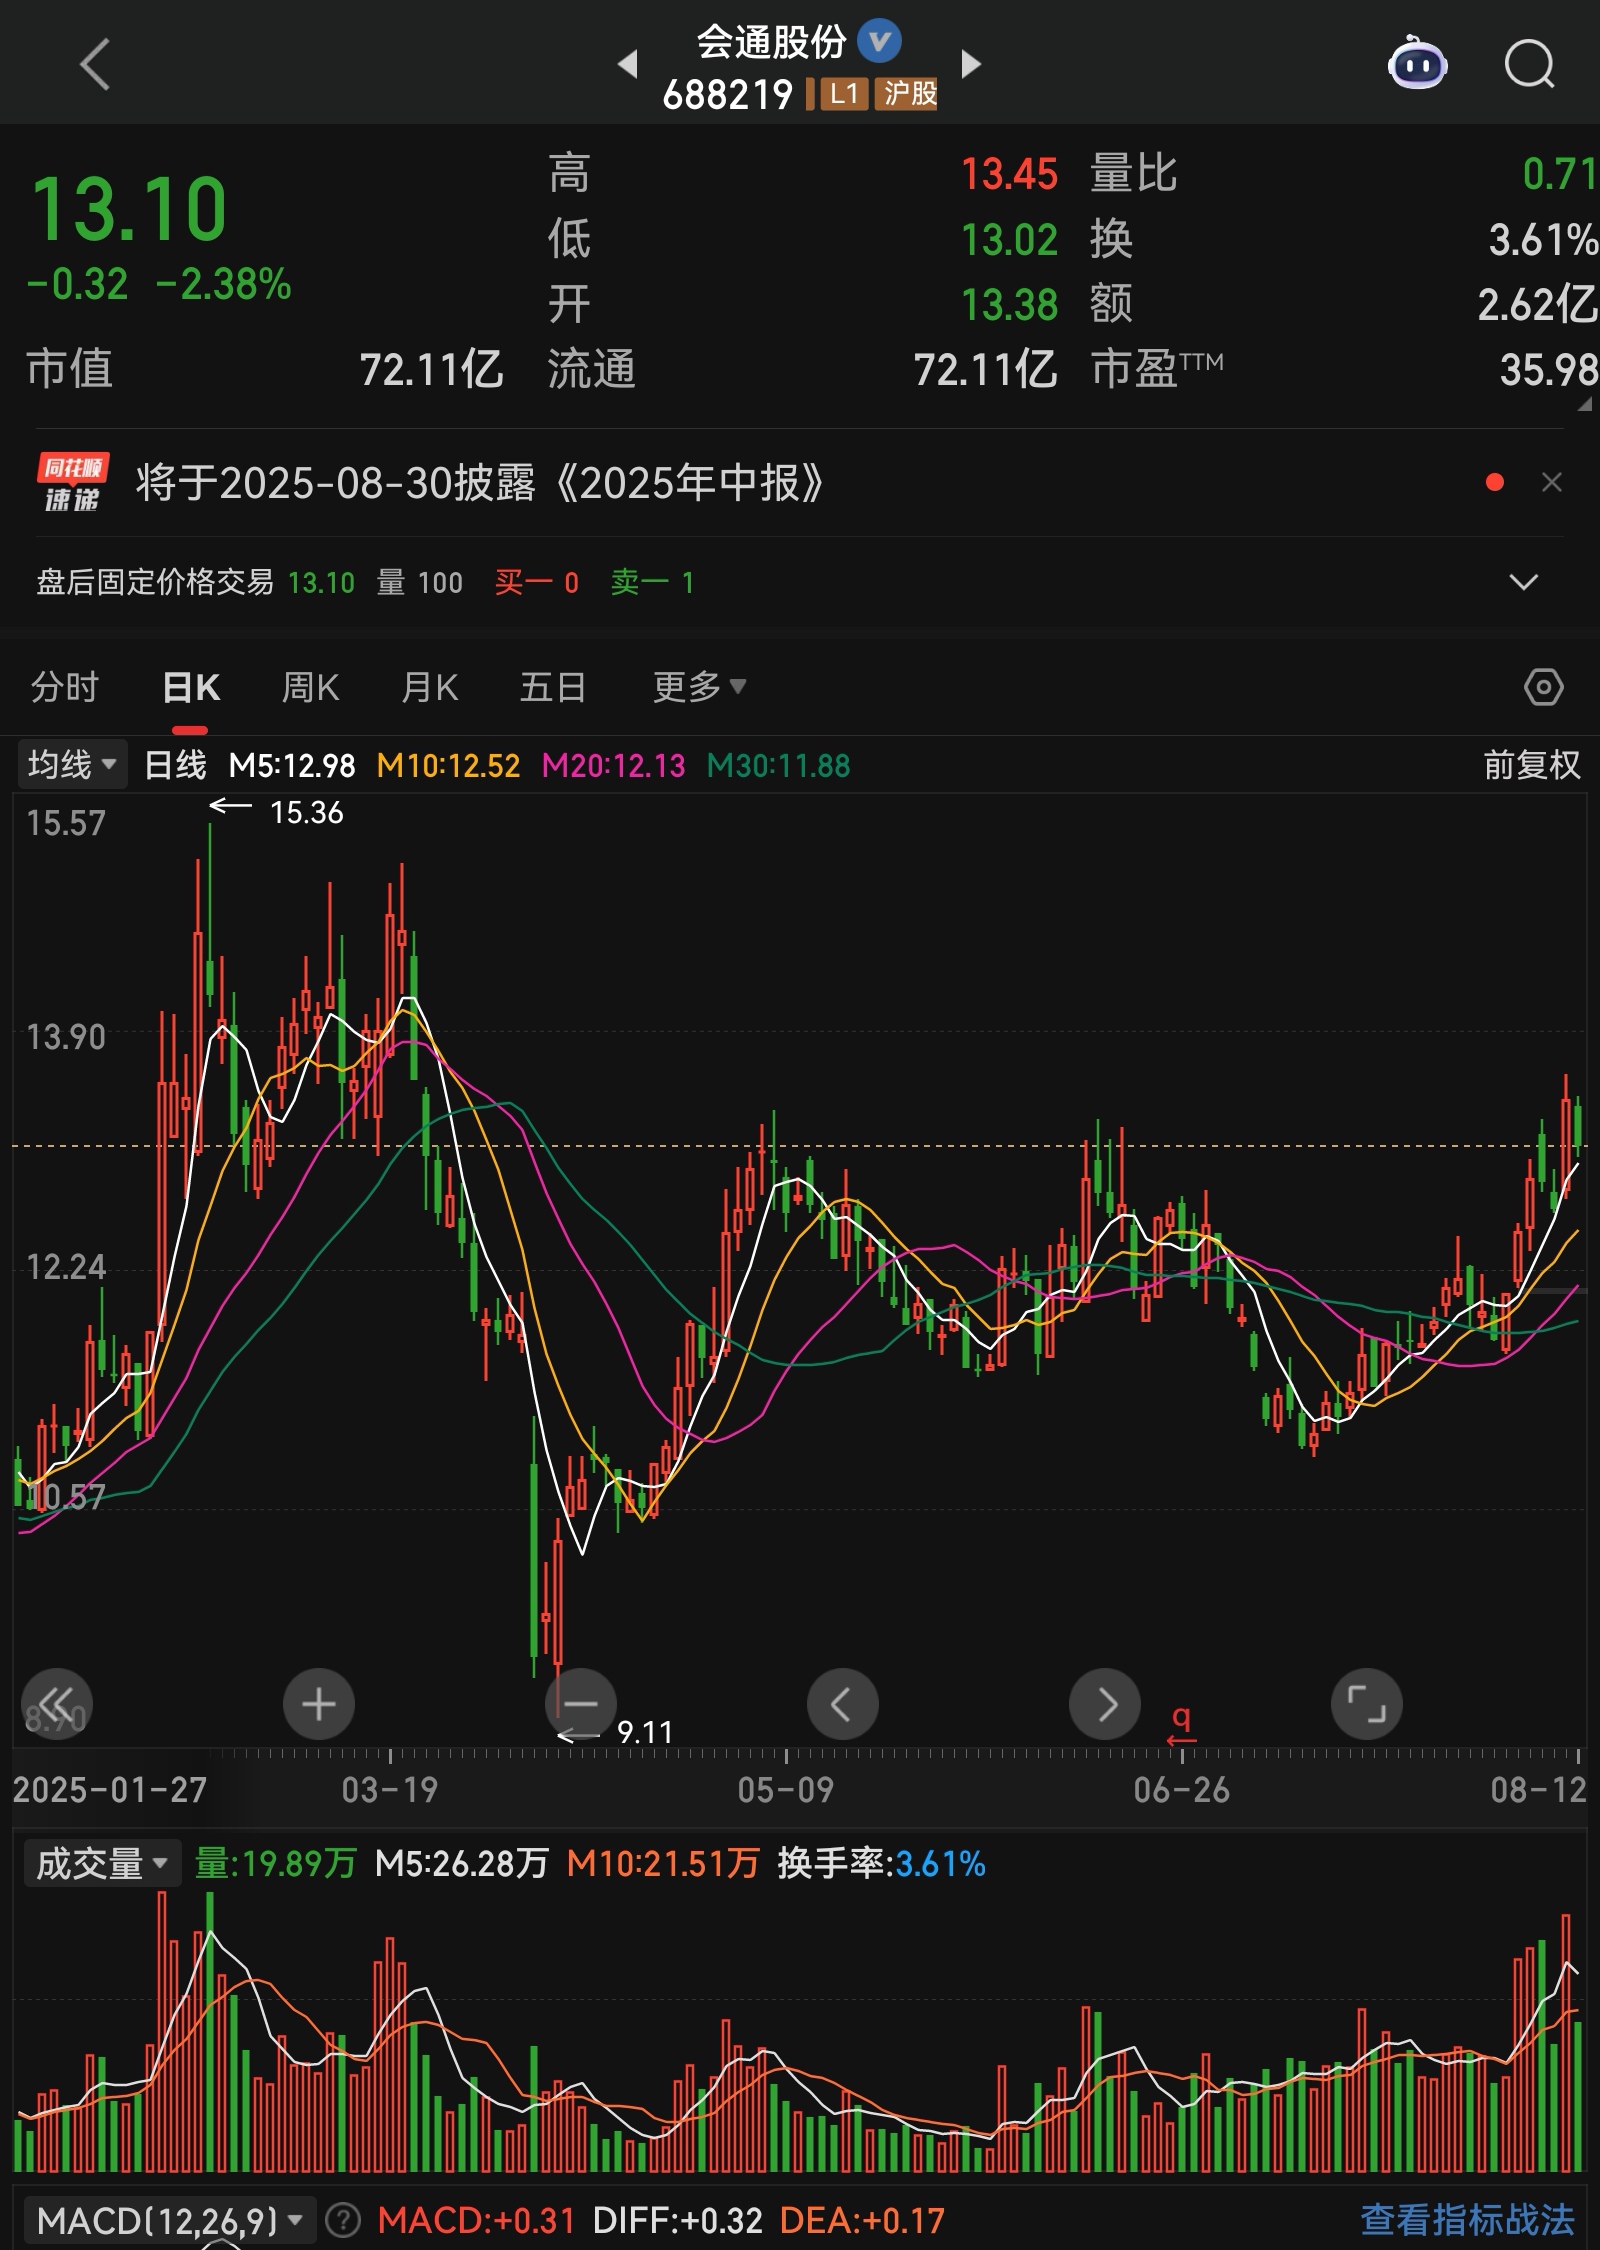
Task: Tap the 买一 0 quote
Action: 537,582
